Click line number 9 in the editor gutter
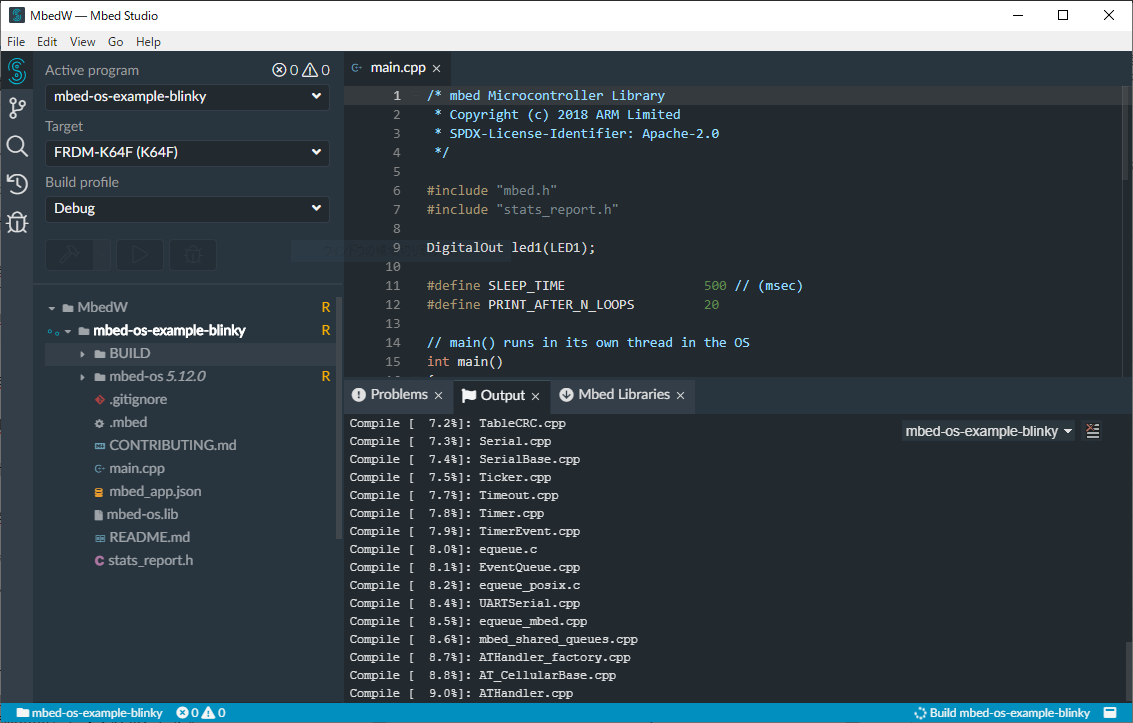1133x723 pixels. (x=396, y=248)
